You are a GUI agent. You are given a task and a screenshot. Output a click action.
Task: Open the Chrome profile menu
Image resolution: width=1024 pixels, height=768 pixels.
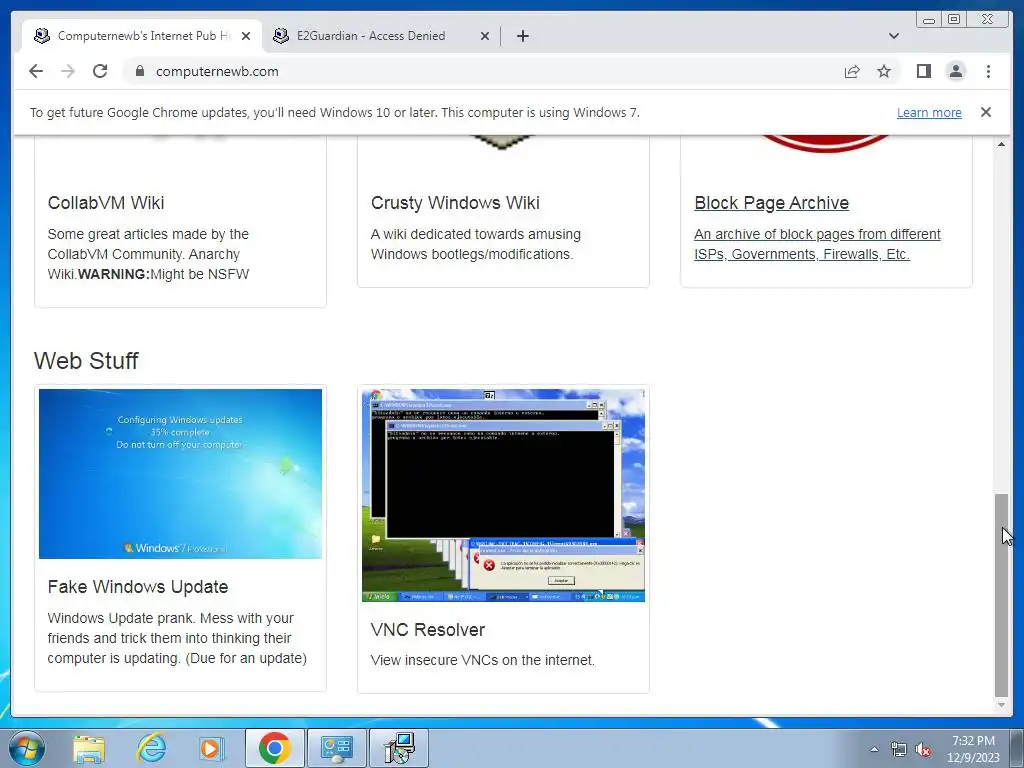click(955, 71)
